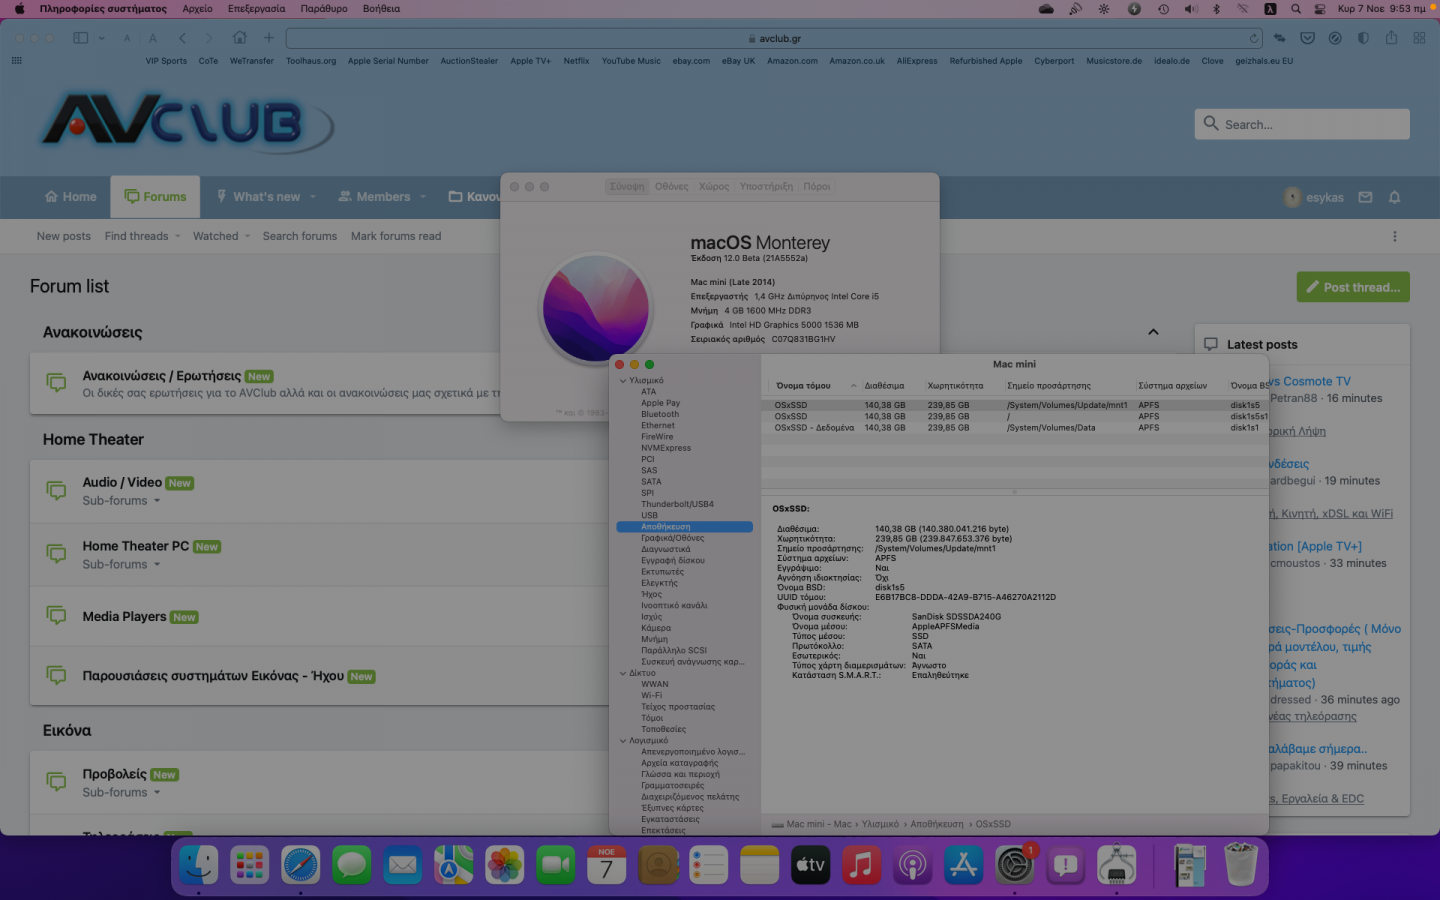
Task: Launch Apple TV app from Dock
Action: pos(811,864)
